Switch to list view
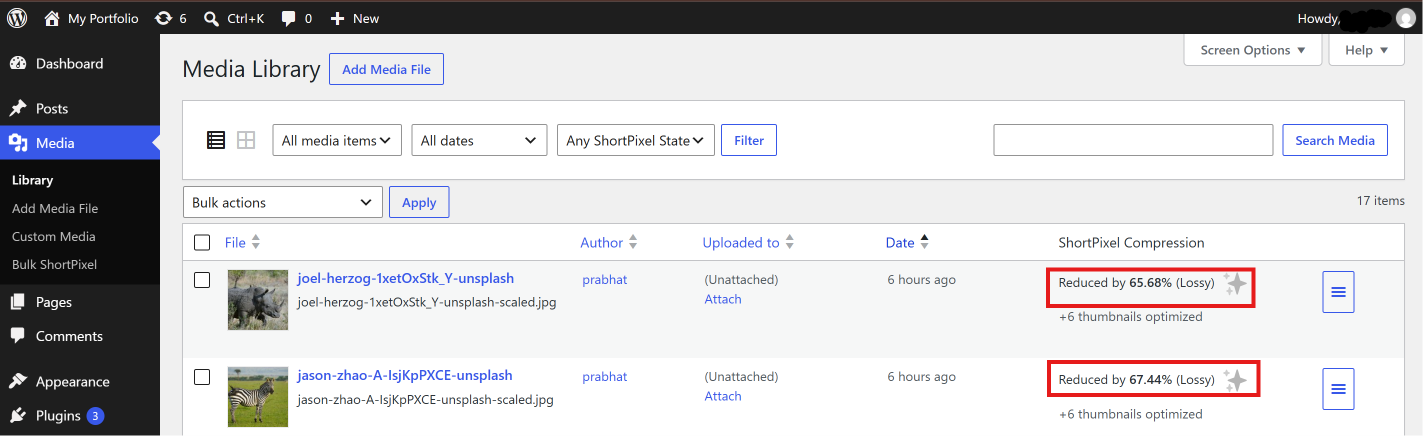This screenshot has width=1423, height=436. click(216, 141)
